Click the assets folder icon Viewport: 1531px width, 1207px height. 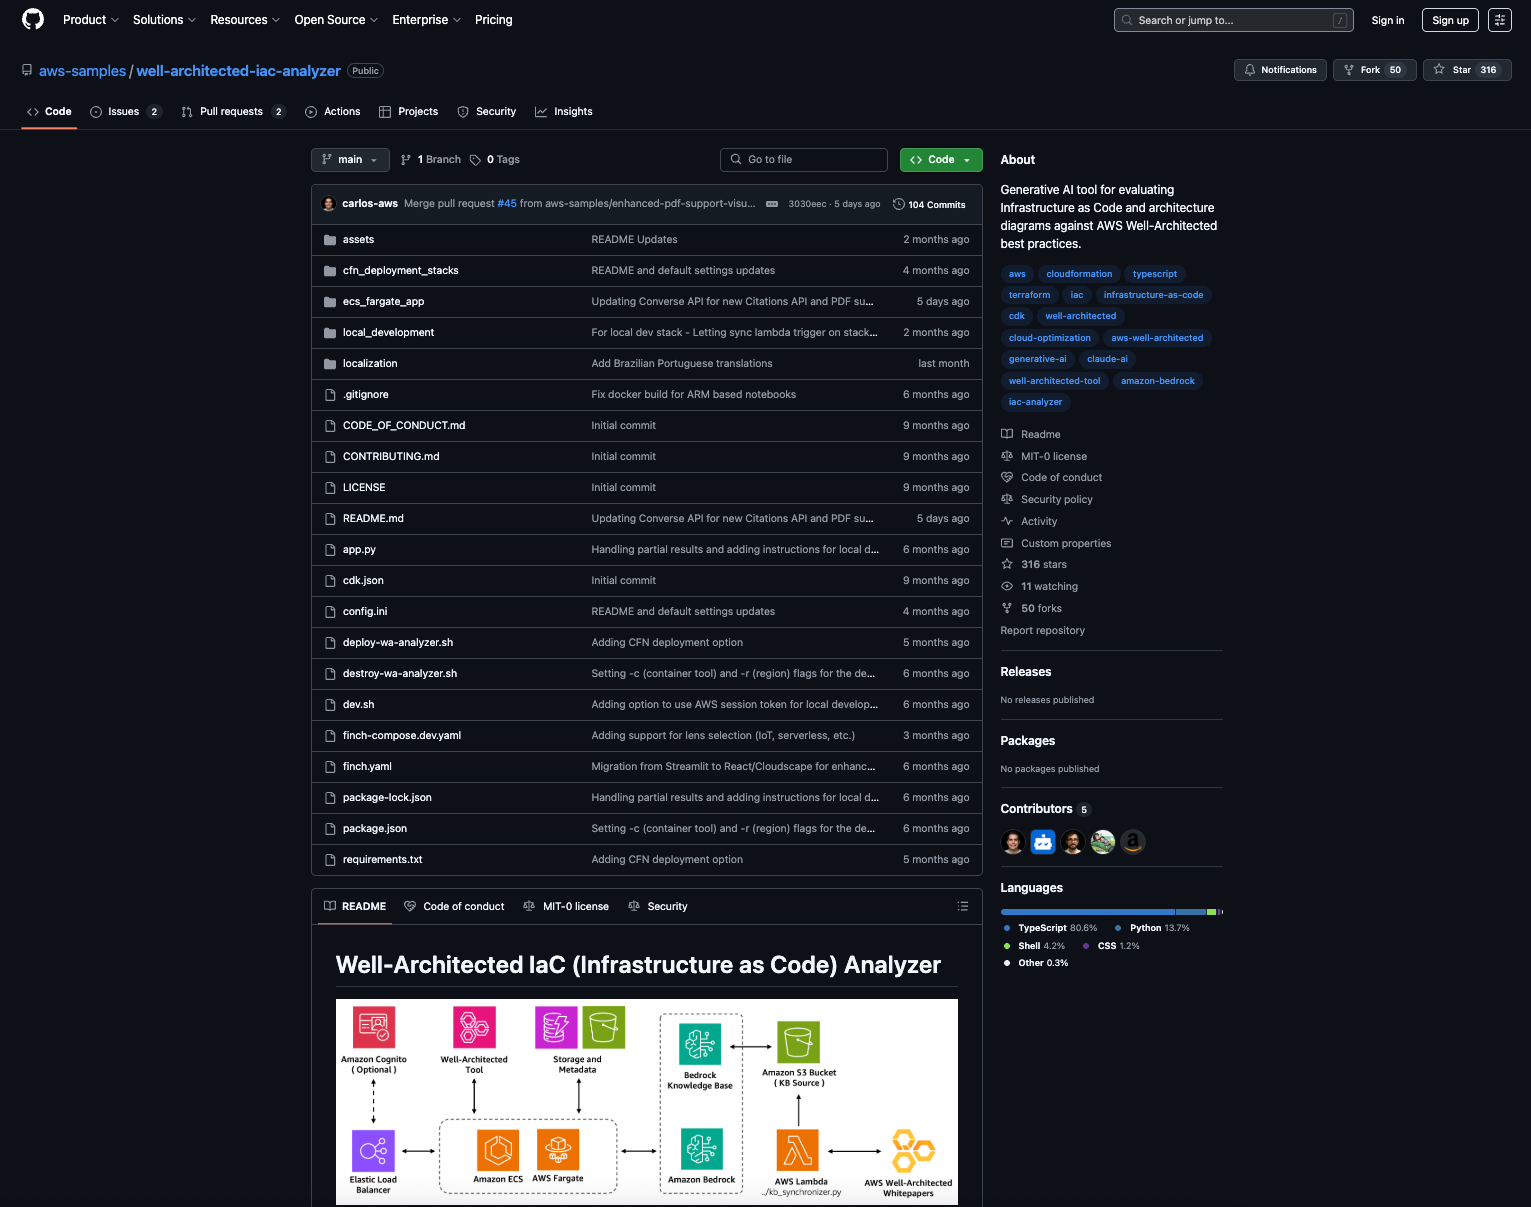coord(330,240)
